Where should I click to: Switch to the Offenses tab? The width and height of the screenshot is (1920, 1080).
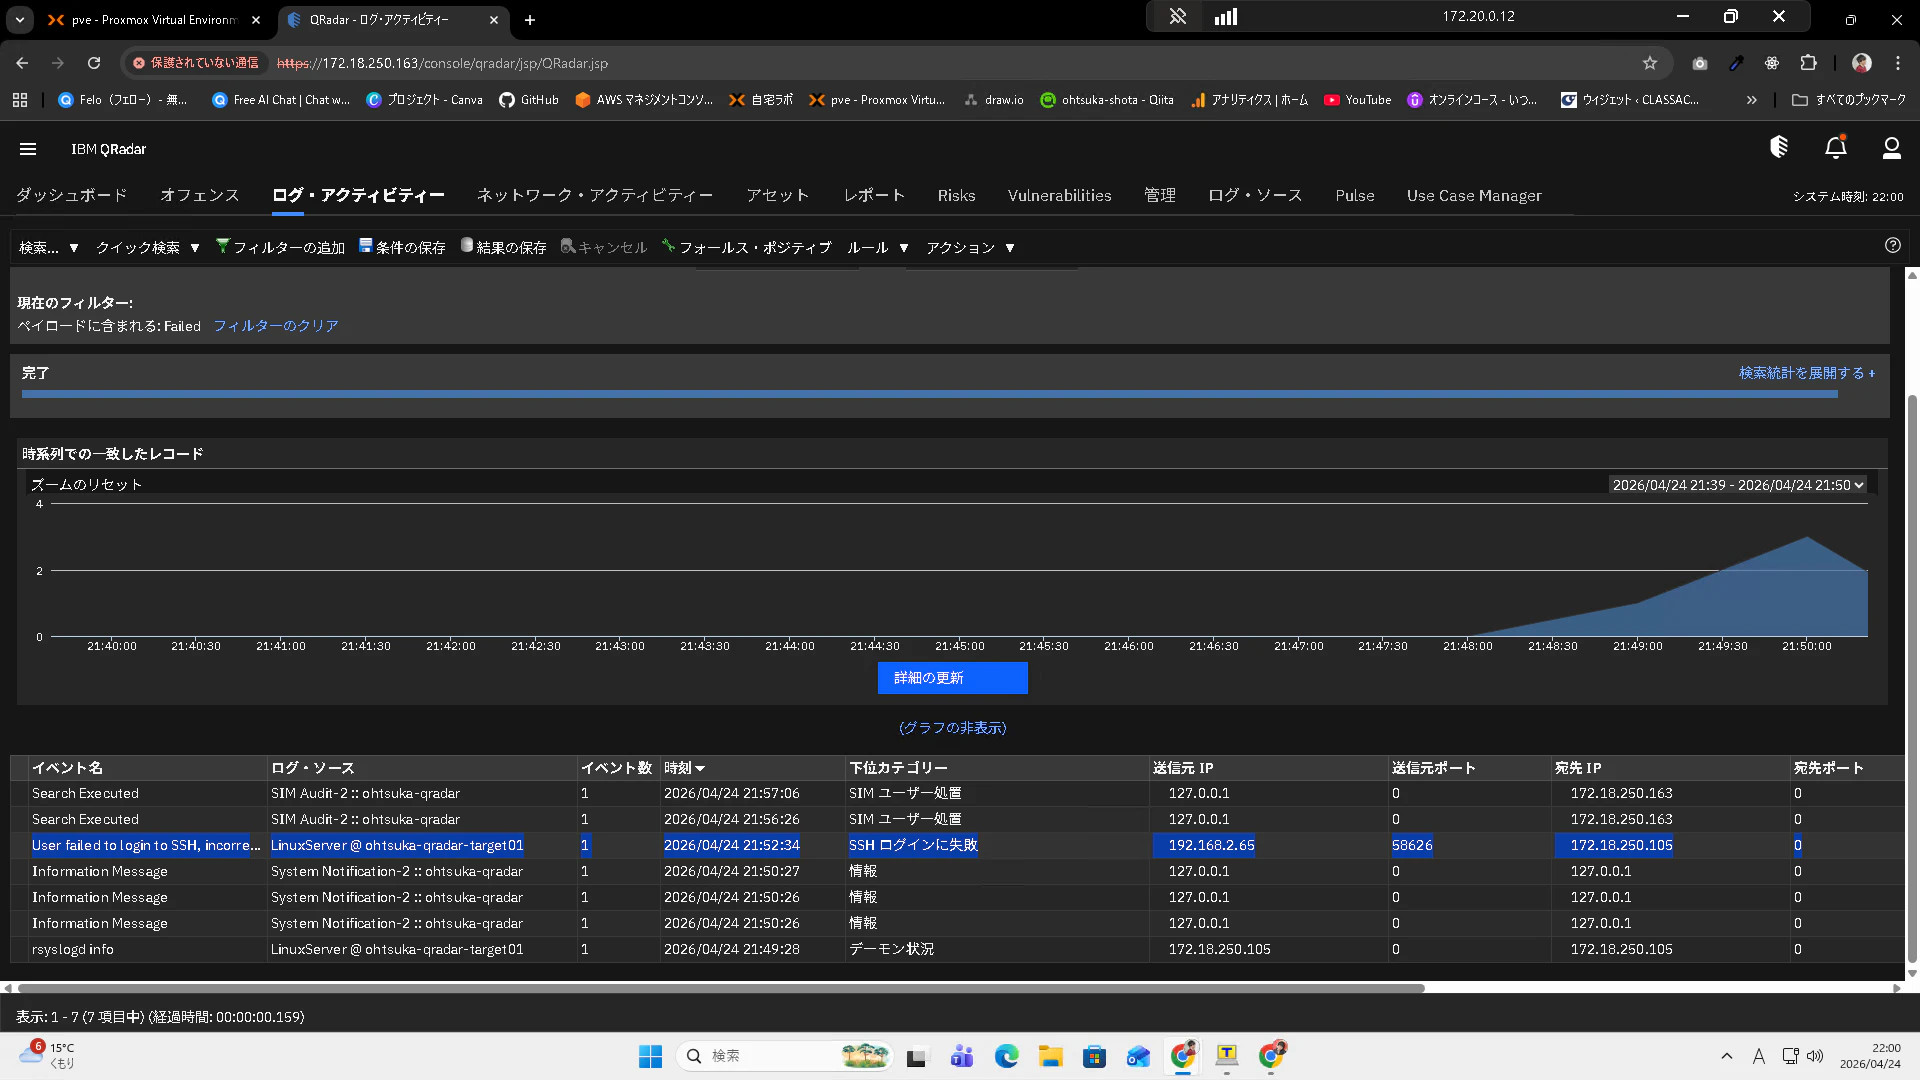[x=200, y=196]
